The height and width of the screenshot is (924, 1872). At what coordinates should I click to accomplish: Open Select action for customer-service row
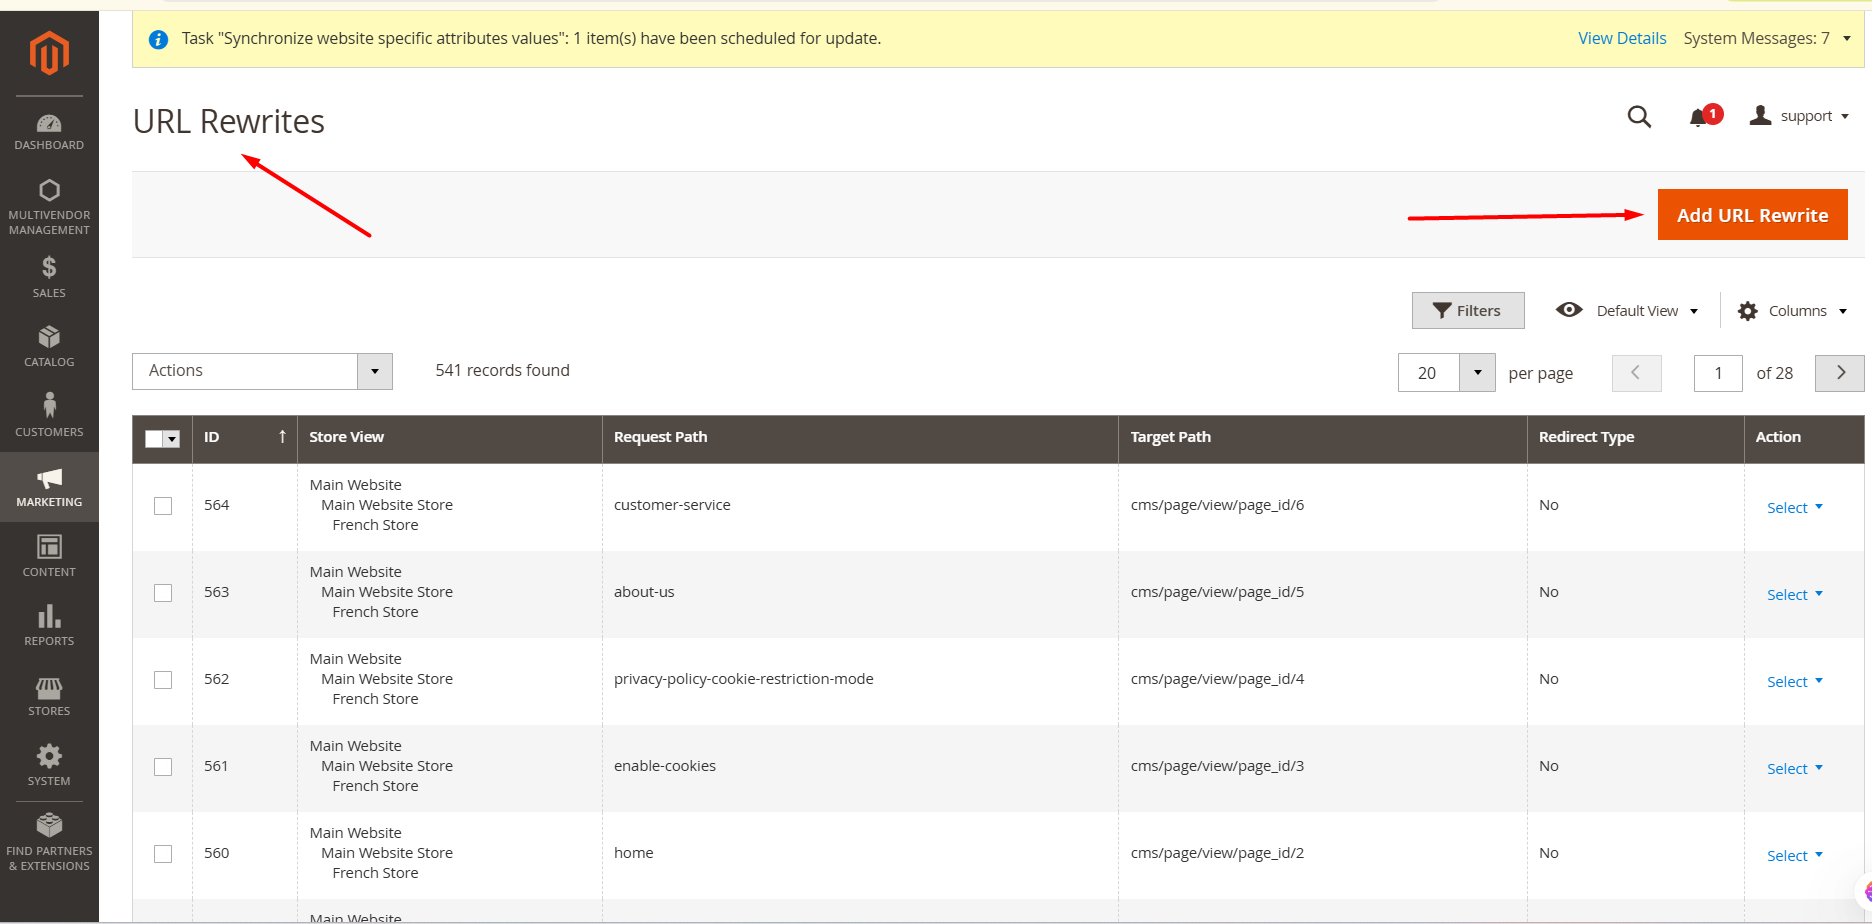coord(1795,507)
